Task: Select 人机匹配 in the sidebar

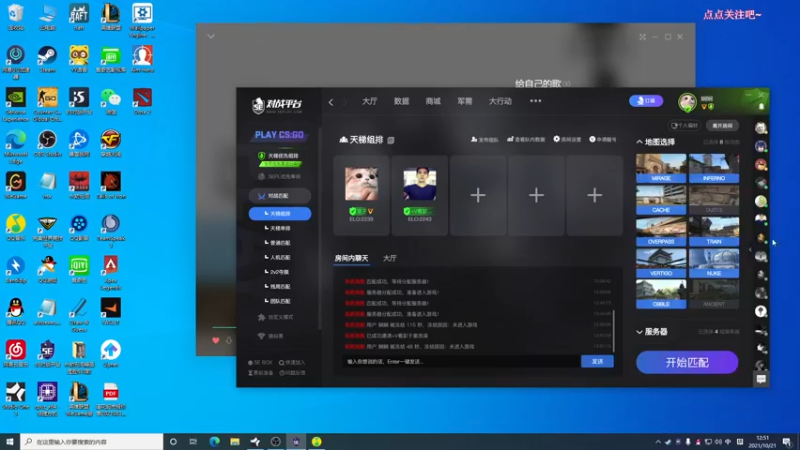Action: pyautogui.click(x=280, y=258)
